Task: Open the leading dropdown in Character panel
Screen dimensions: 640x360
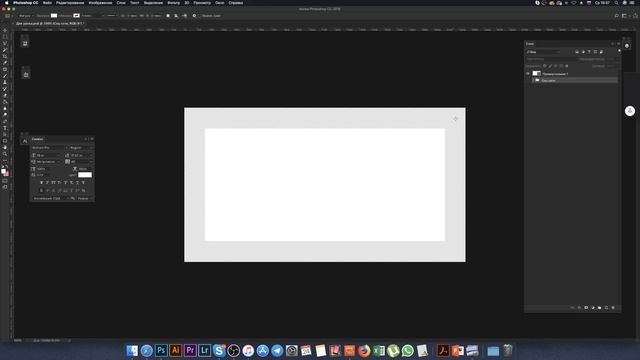Action: pos(82,156)
